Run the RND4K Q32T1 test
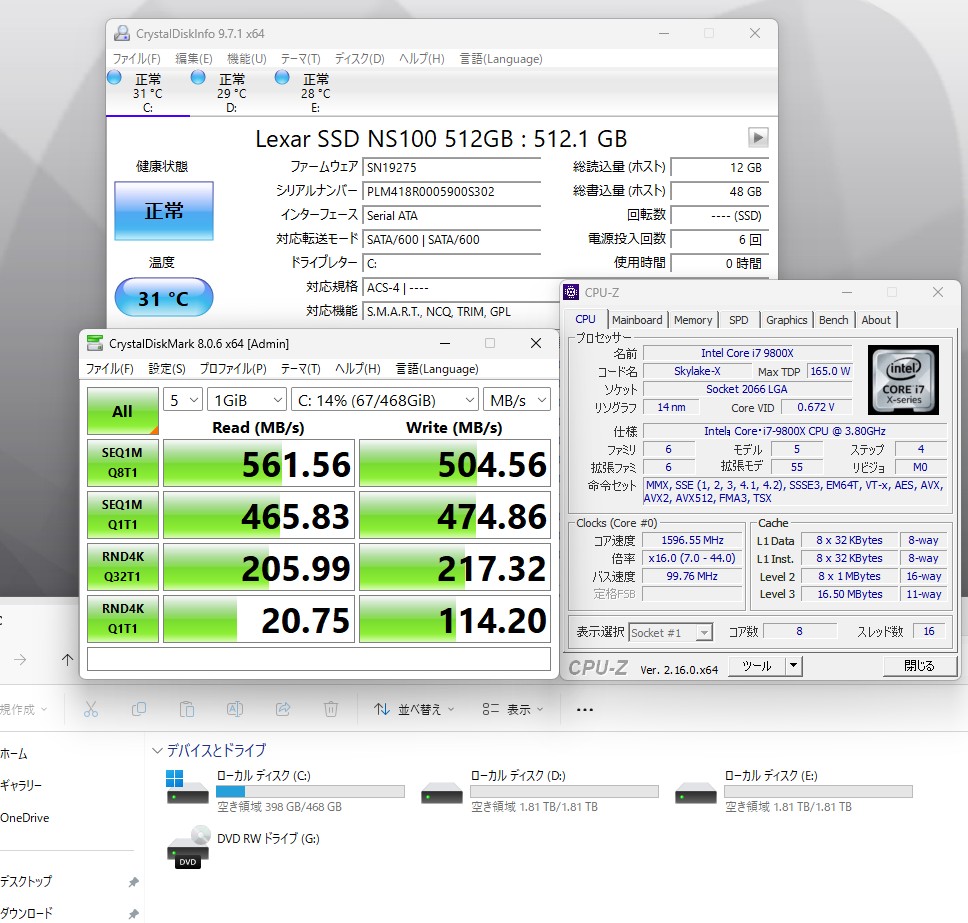The image size is (968, 923). coord(123,566)
